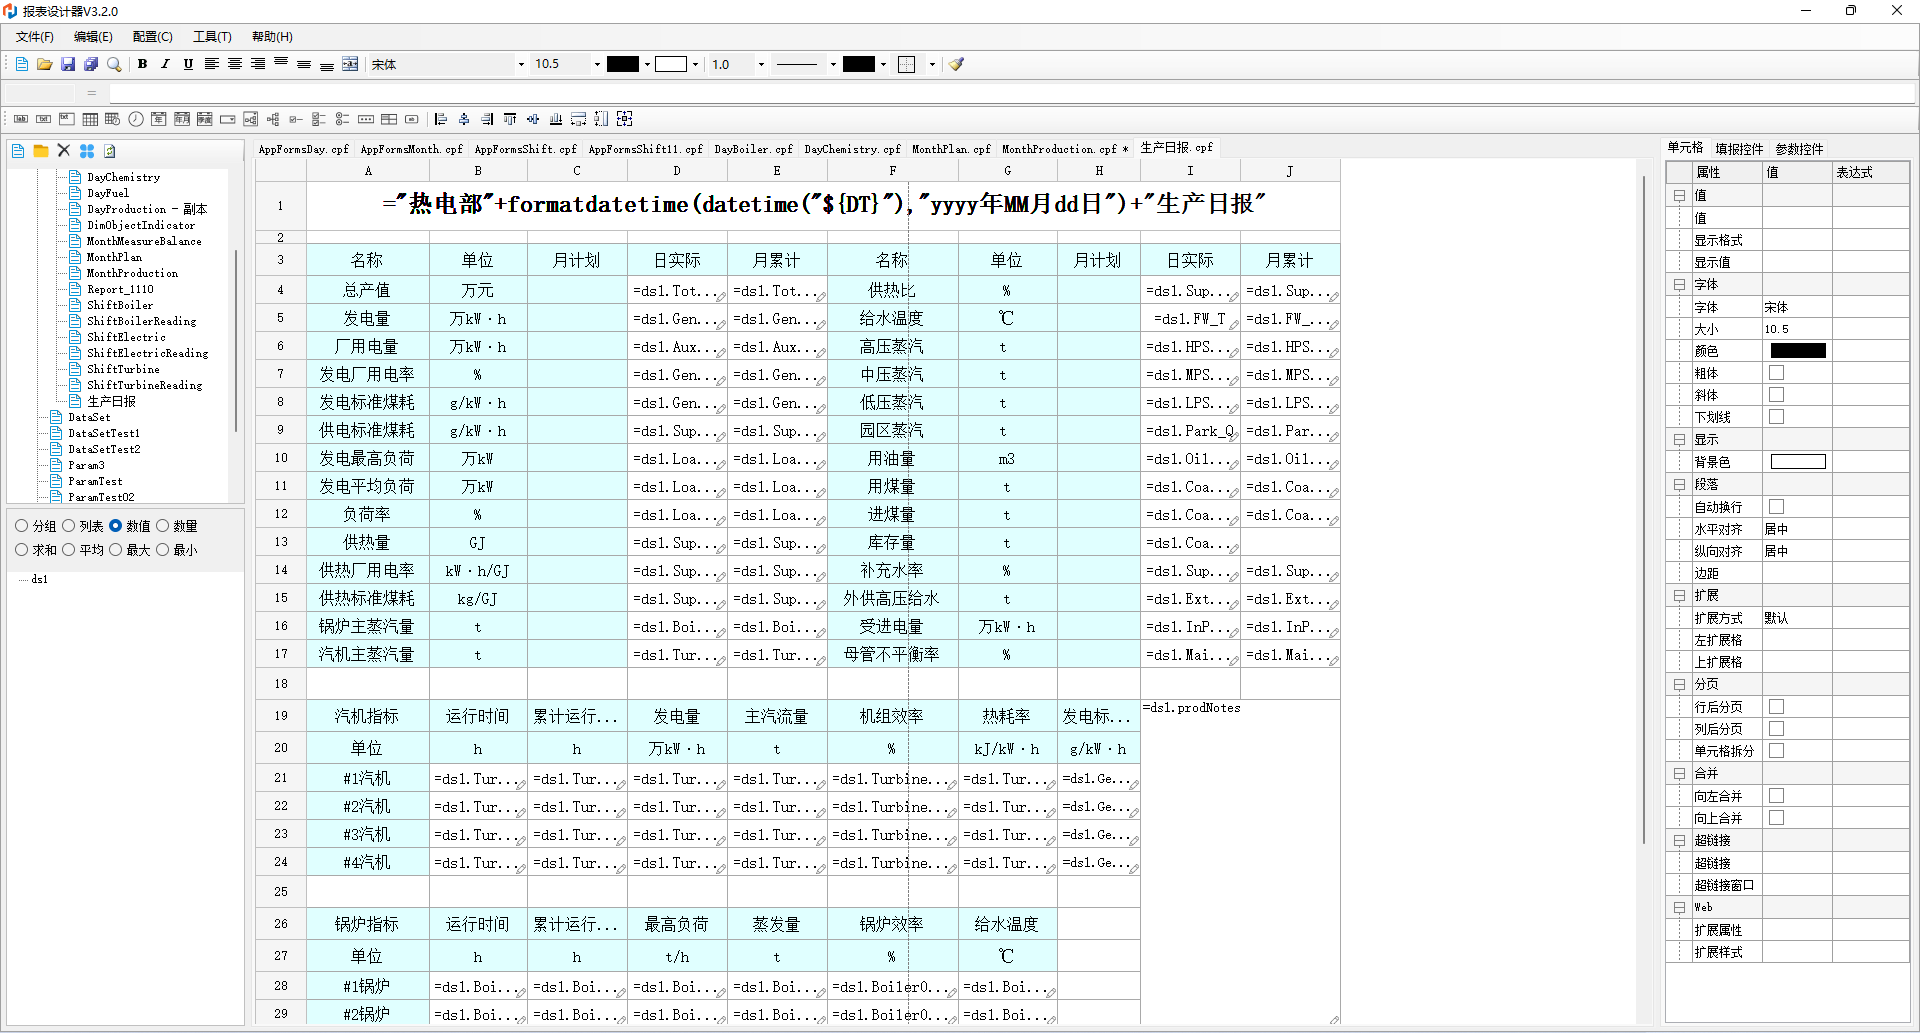Click the tree control icon
Image resolution: width=1920 pixels, height=1033 pixels.
coord(273,119)
